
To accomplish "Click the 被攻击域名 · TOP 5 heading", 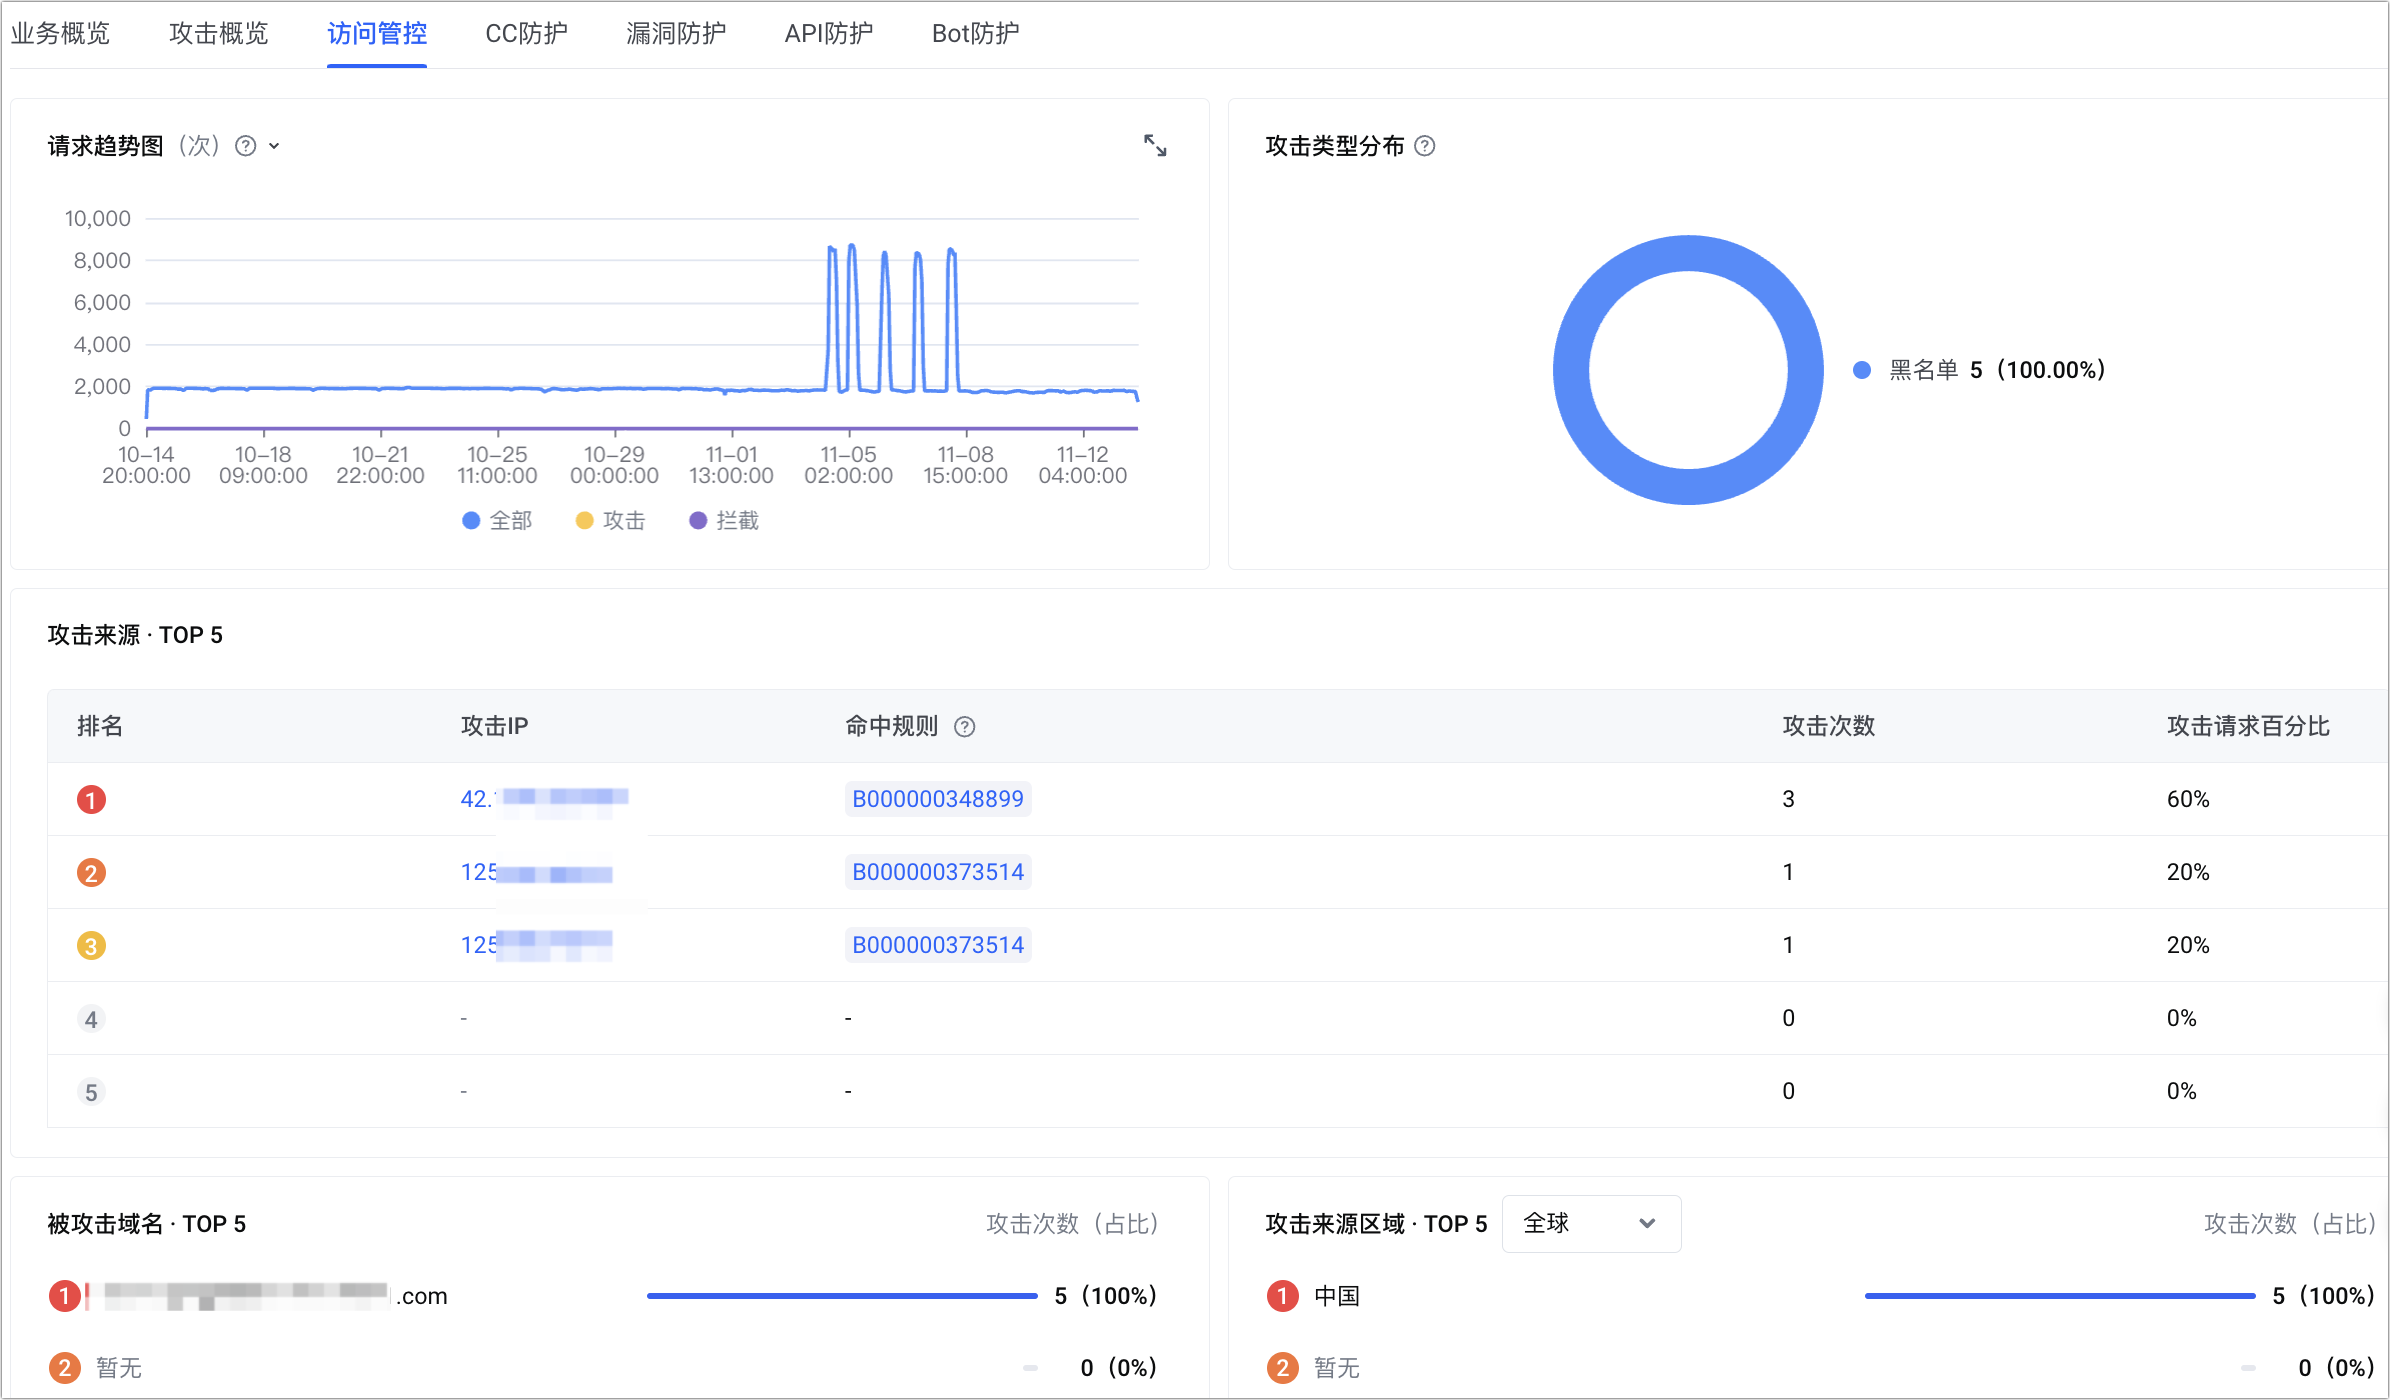I will (x=146, y=1224).
